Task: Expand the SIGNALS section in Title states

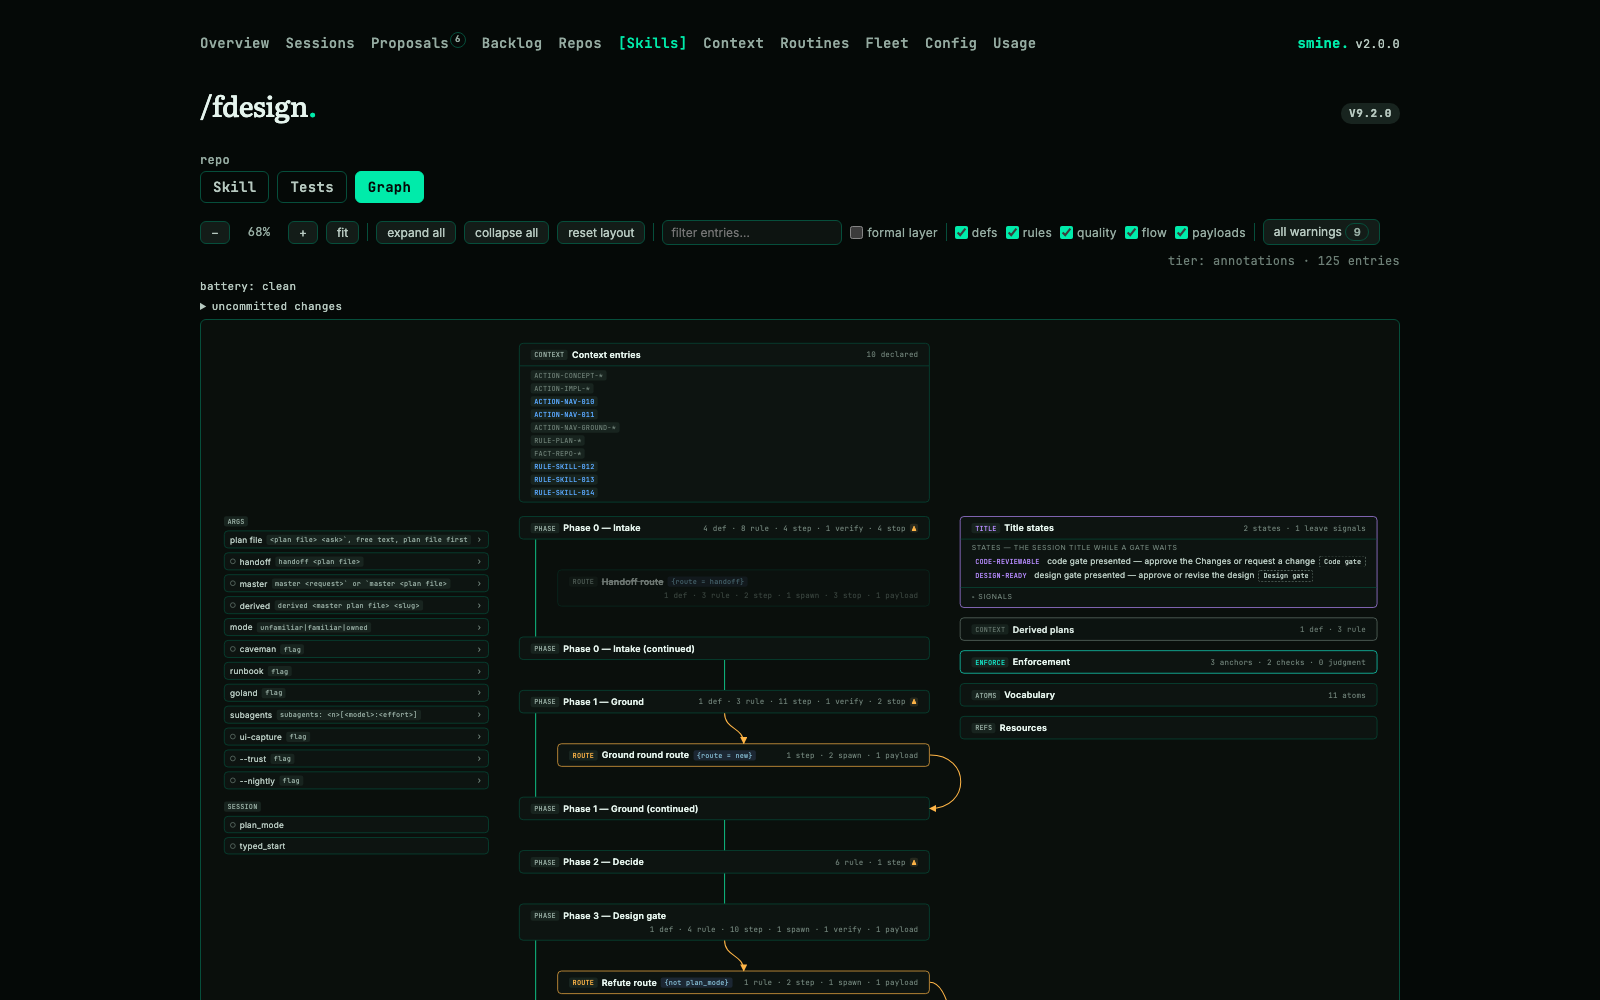Action: pyautogui.click(x=992, y=597)
